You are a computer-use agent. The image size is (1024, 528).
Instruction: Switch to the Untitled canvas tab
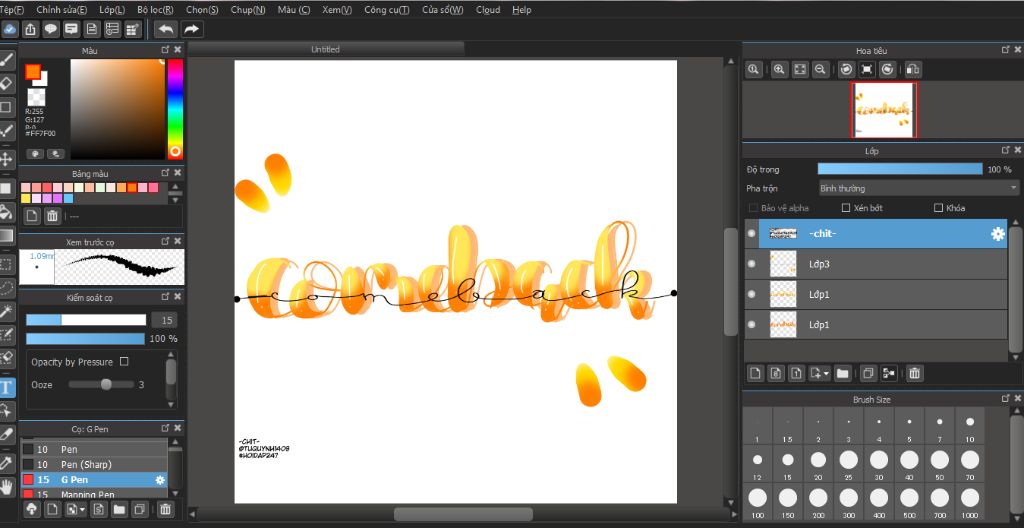pyautogui.click(x=325, y=49)
